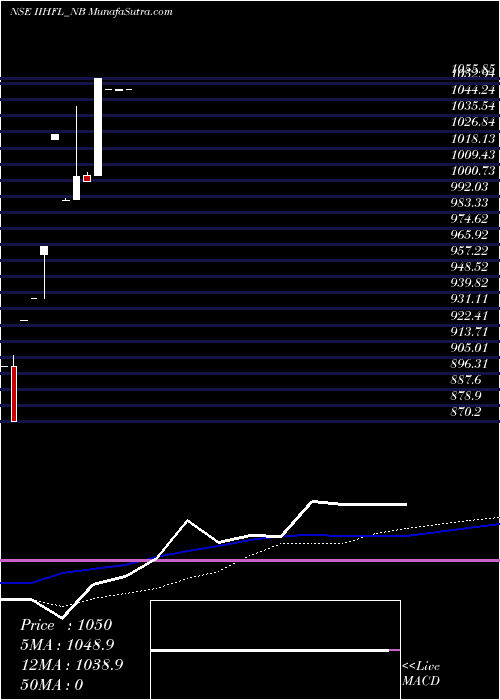Click the white candle with long upper wick
This screenshot has width=500, height=700.
coord(76,188)
